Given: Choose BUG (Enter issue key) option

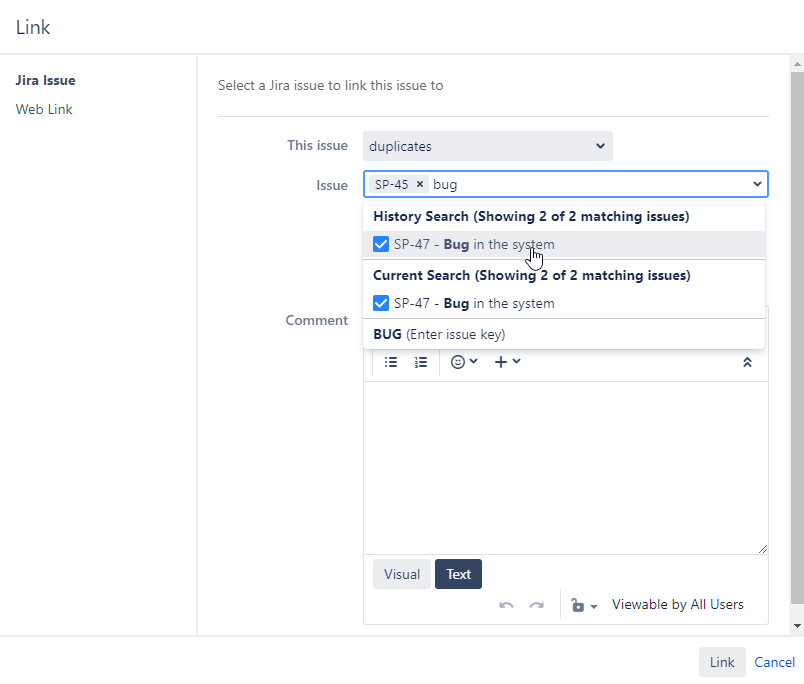Looking at the screenshot, I should click(x=564, y=334).
